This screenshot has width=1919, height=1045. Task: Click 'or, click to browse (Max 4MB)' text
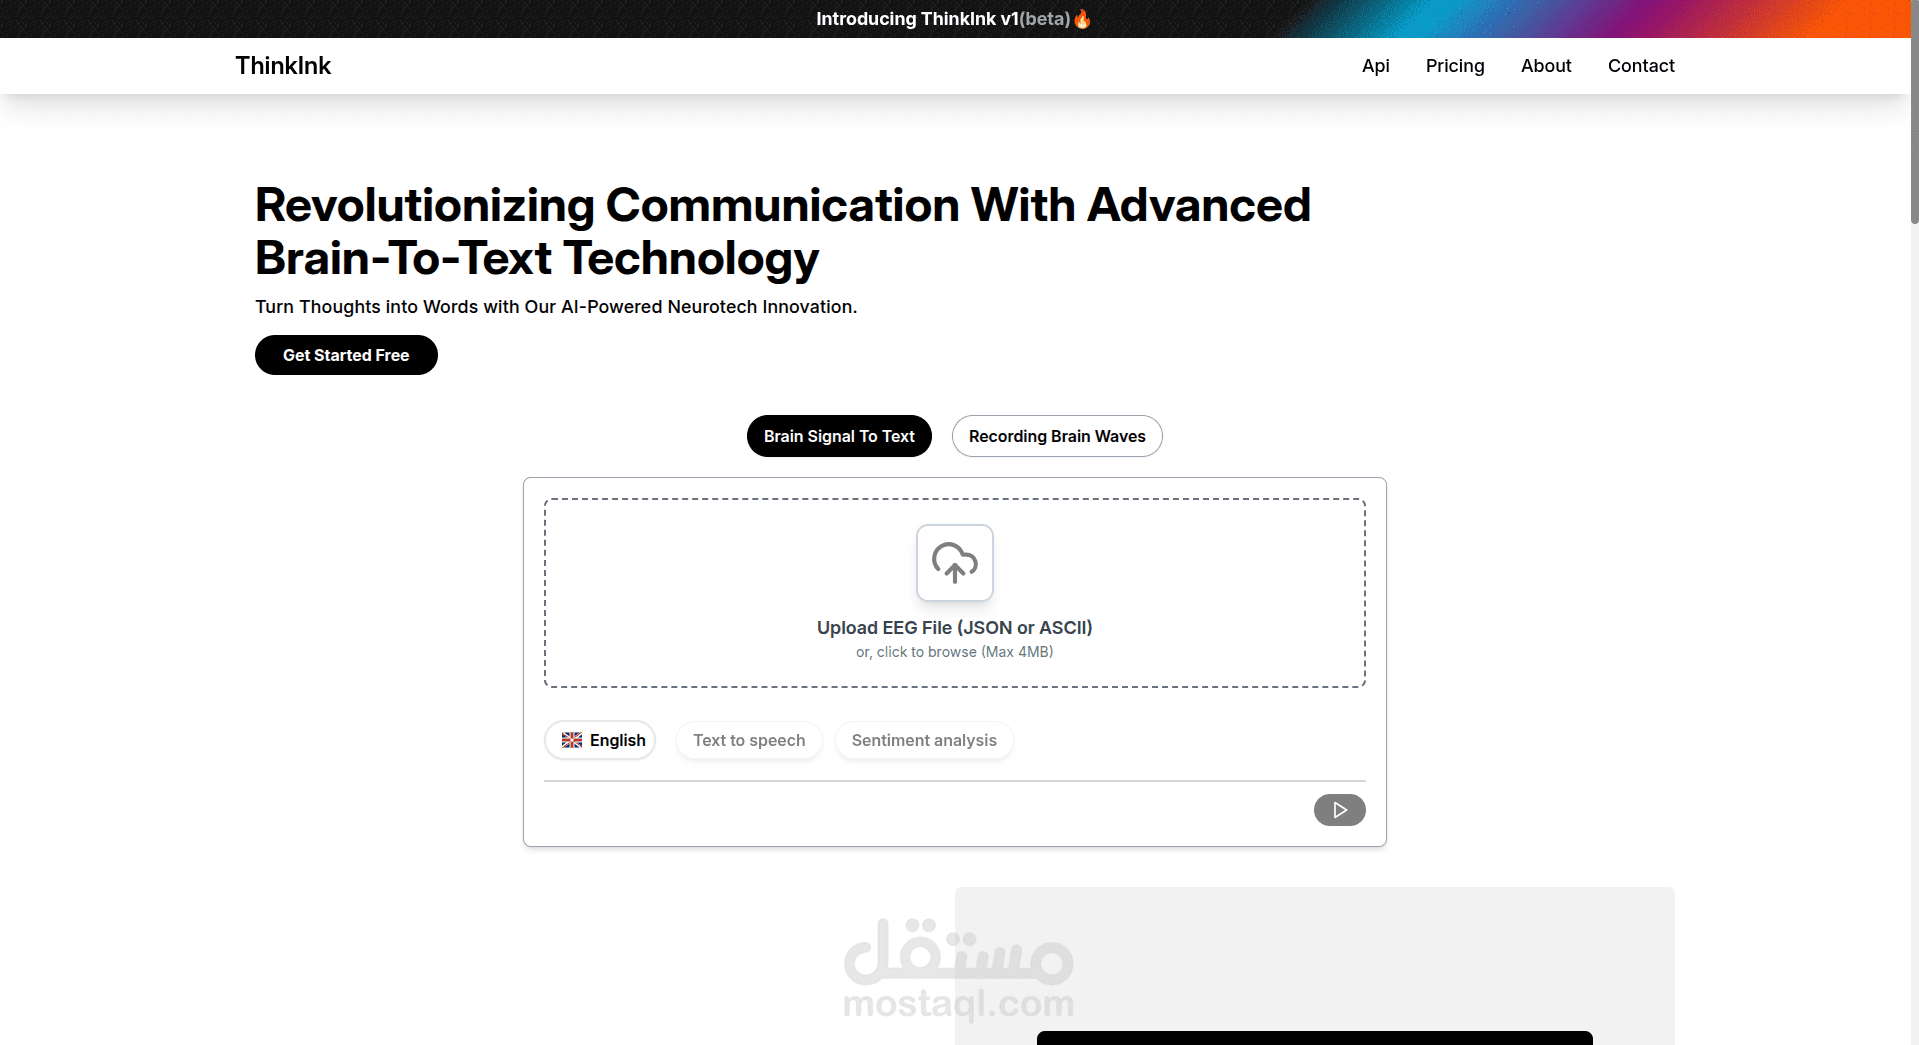[x=954, y=652]
